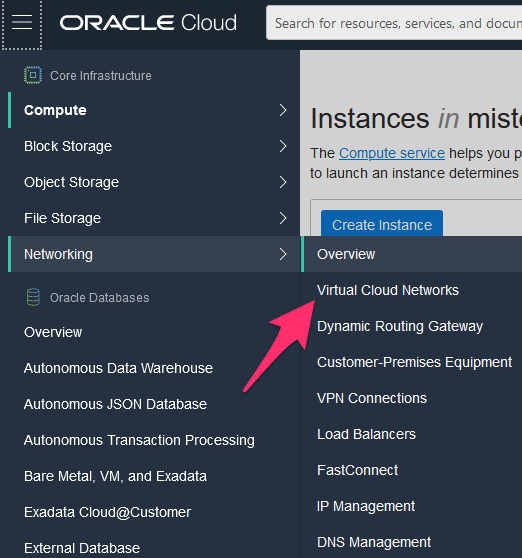Open IP Management
The image size is (522, 558).
411,506
